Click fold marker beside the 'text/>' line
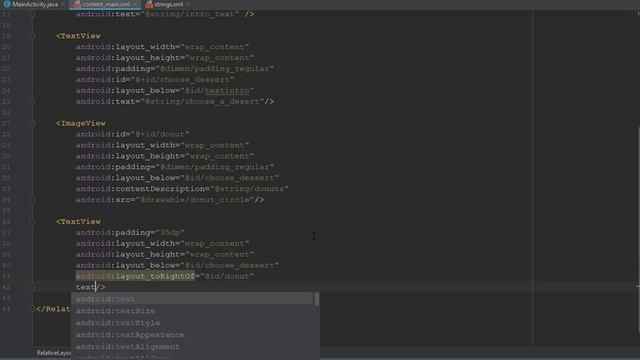640x360 pixels. 32,287
